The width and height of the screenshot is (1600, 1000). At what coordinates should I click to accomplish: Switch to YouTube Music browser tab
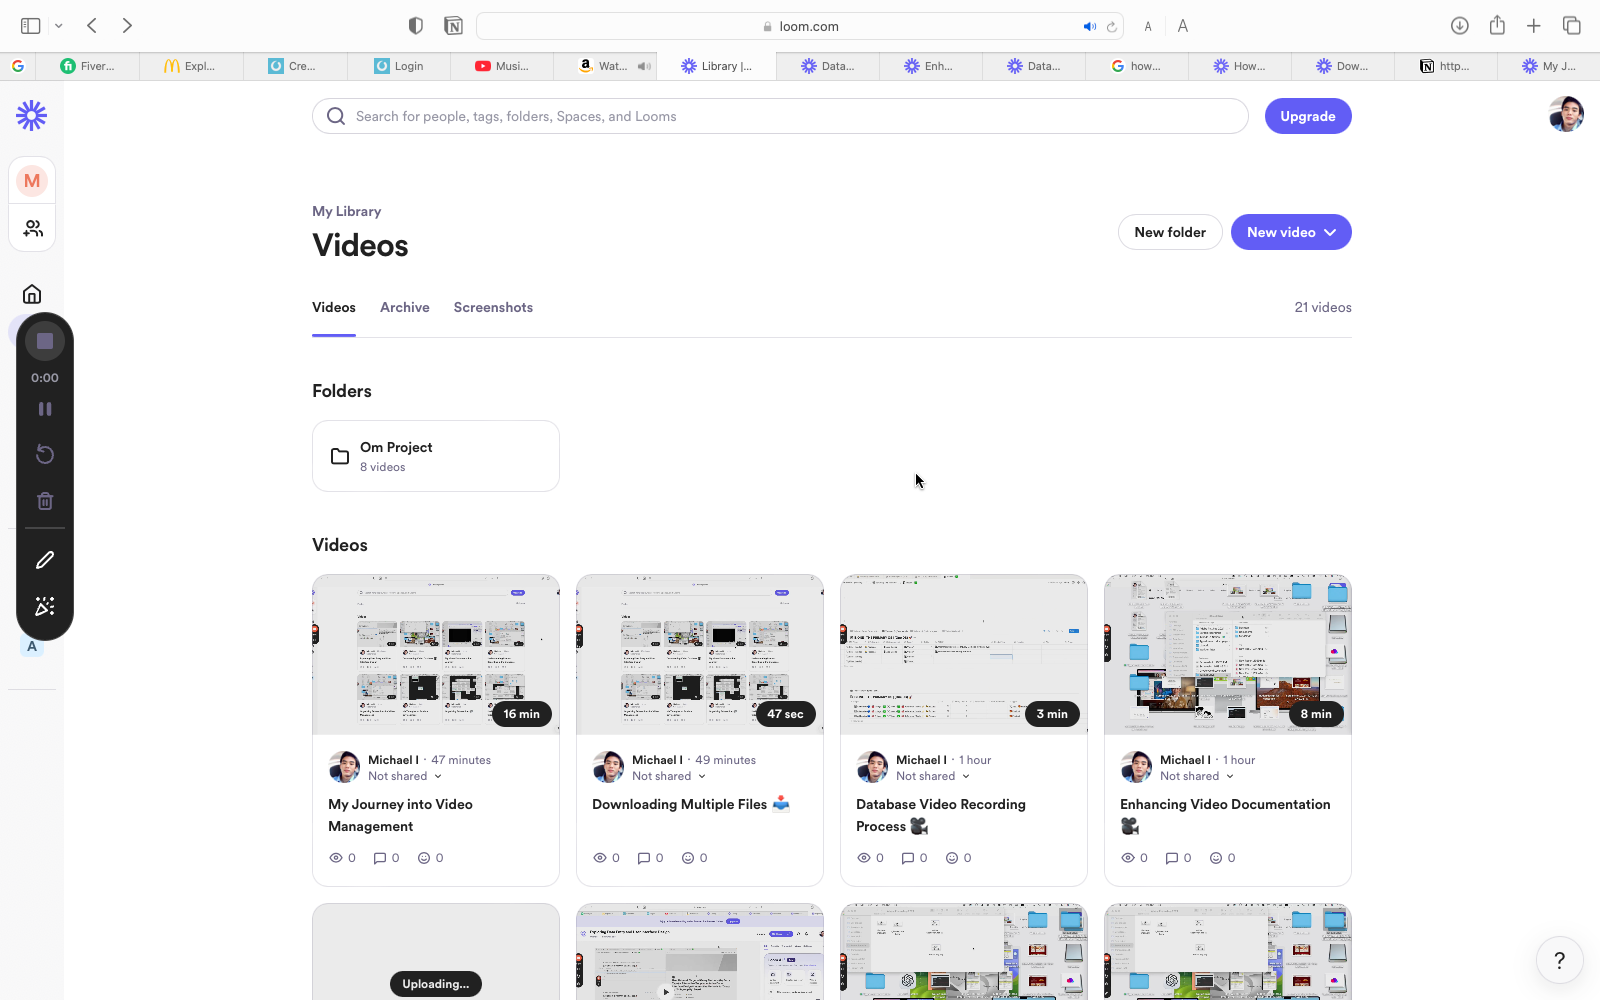point(501,66)
